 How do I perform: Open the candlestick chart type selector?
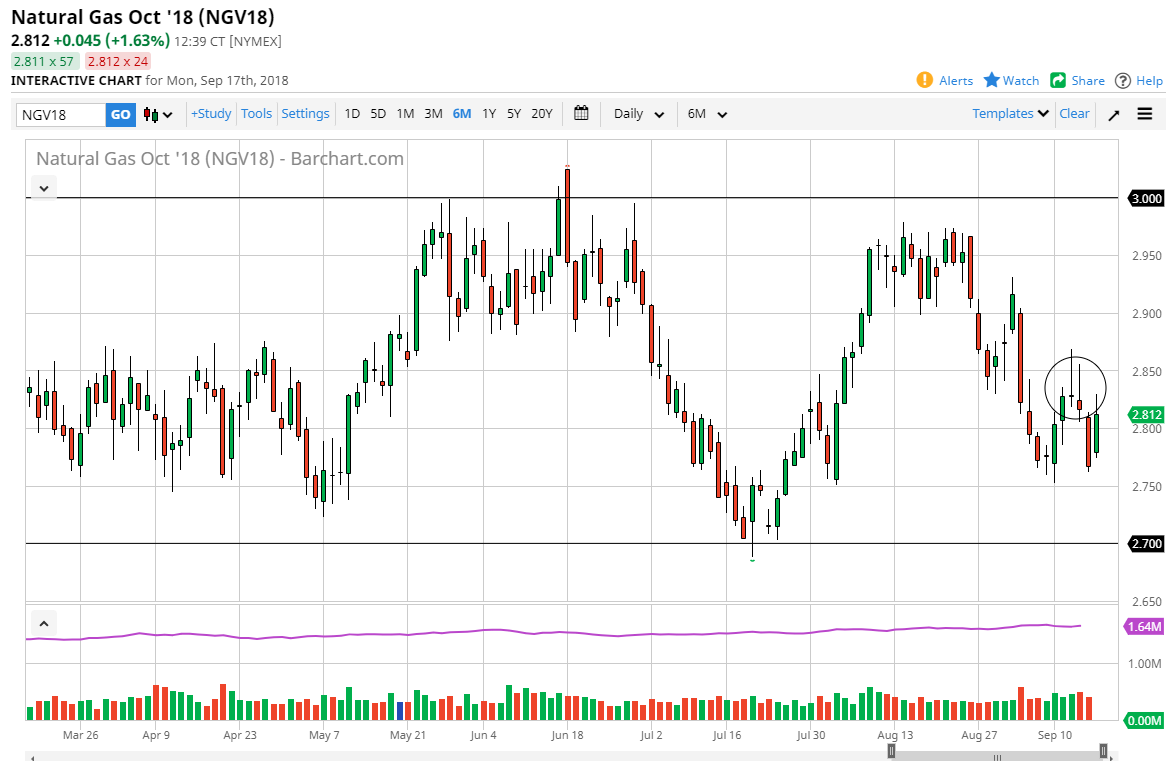coord(157,114)
